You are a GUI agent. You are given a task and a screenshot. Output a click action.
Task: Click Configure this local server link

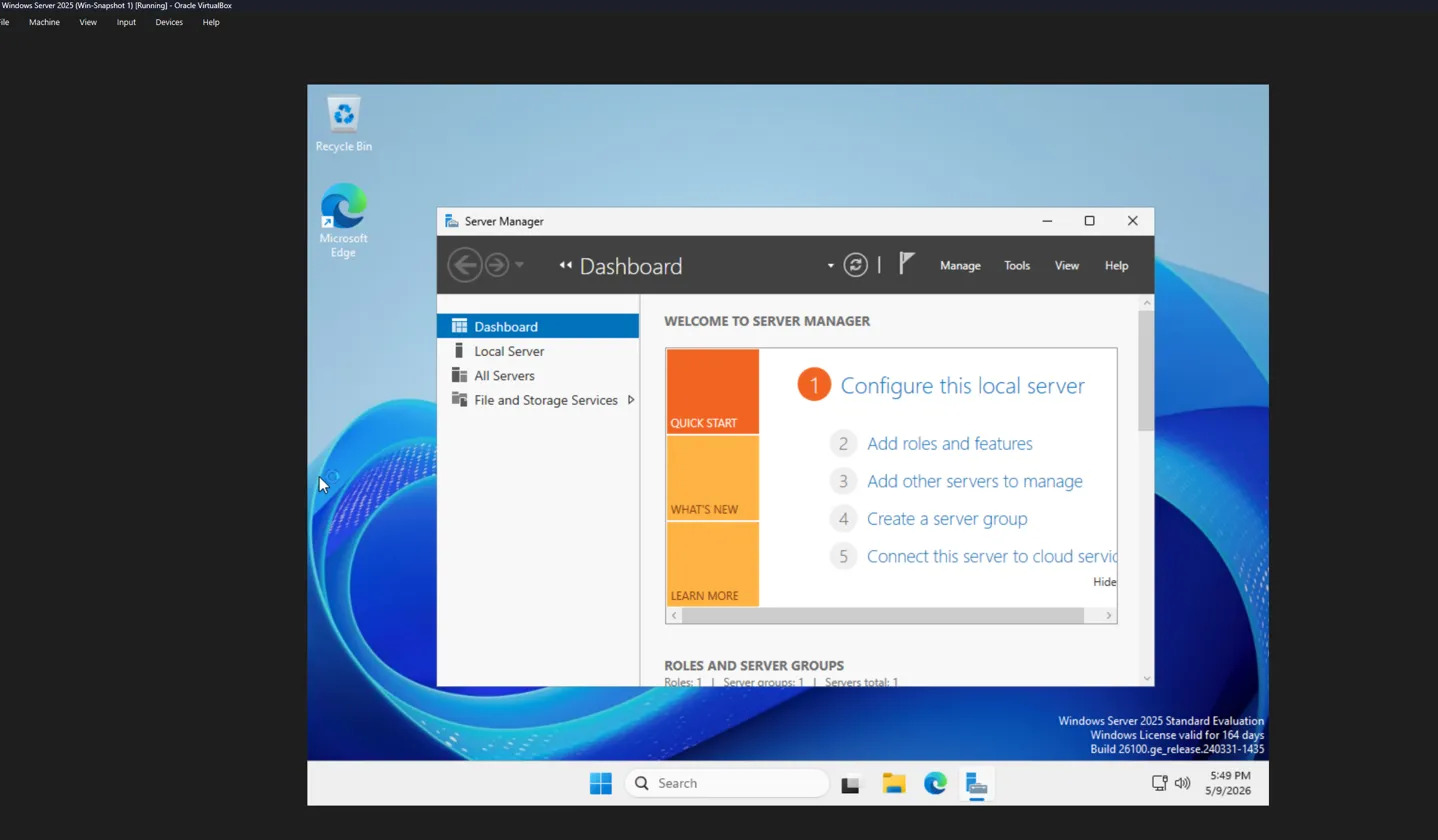coord(962,386)
